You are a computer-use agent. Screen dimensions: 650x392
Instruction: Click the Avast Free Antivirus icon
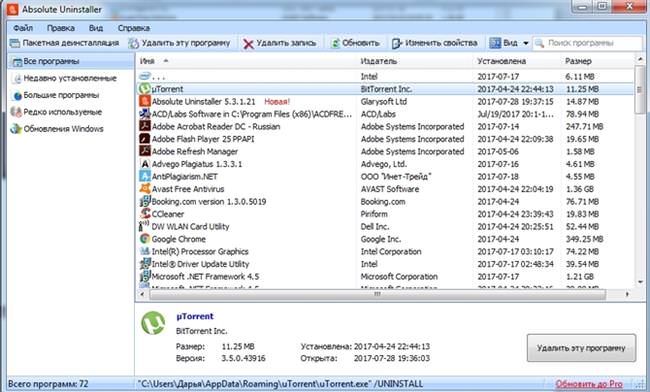click(145, 189)
